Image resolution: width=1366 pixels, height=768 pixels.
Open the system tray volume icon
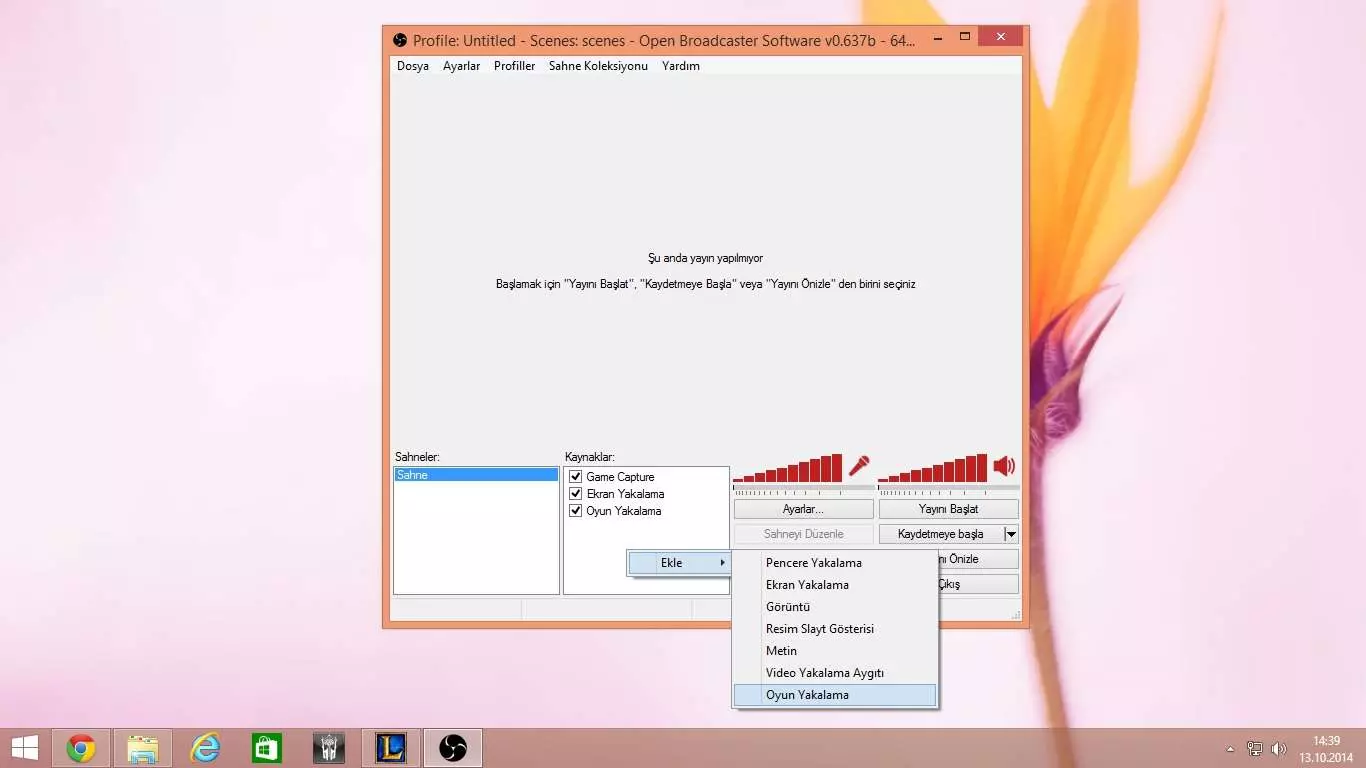1278,748
